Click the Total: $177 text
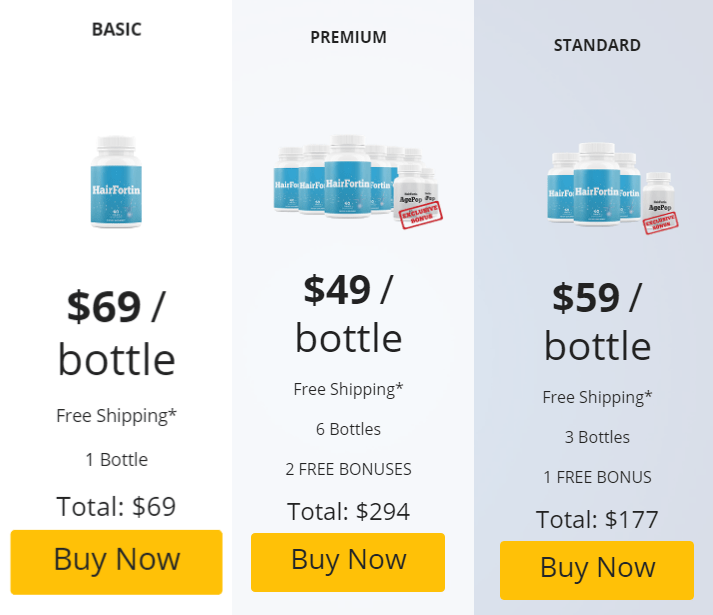The height and width of the screenshot is (615, 713). 597,519
